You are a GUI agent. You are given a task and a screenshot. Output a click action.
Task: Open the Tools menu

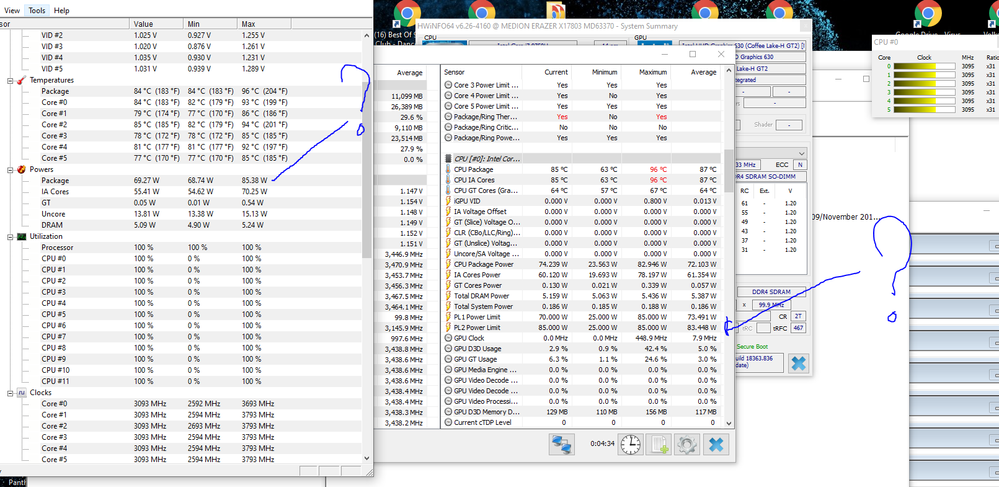tap(36, 10)
